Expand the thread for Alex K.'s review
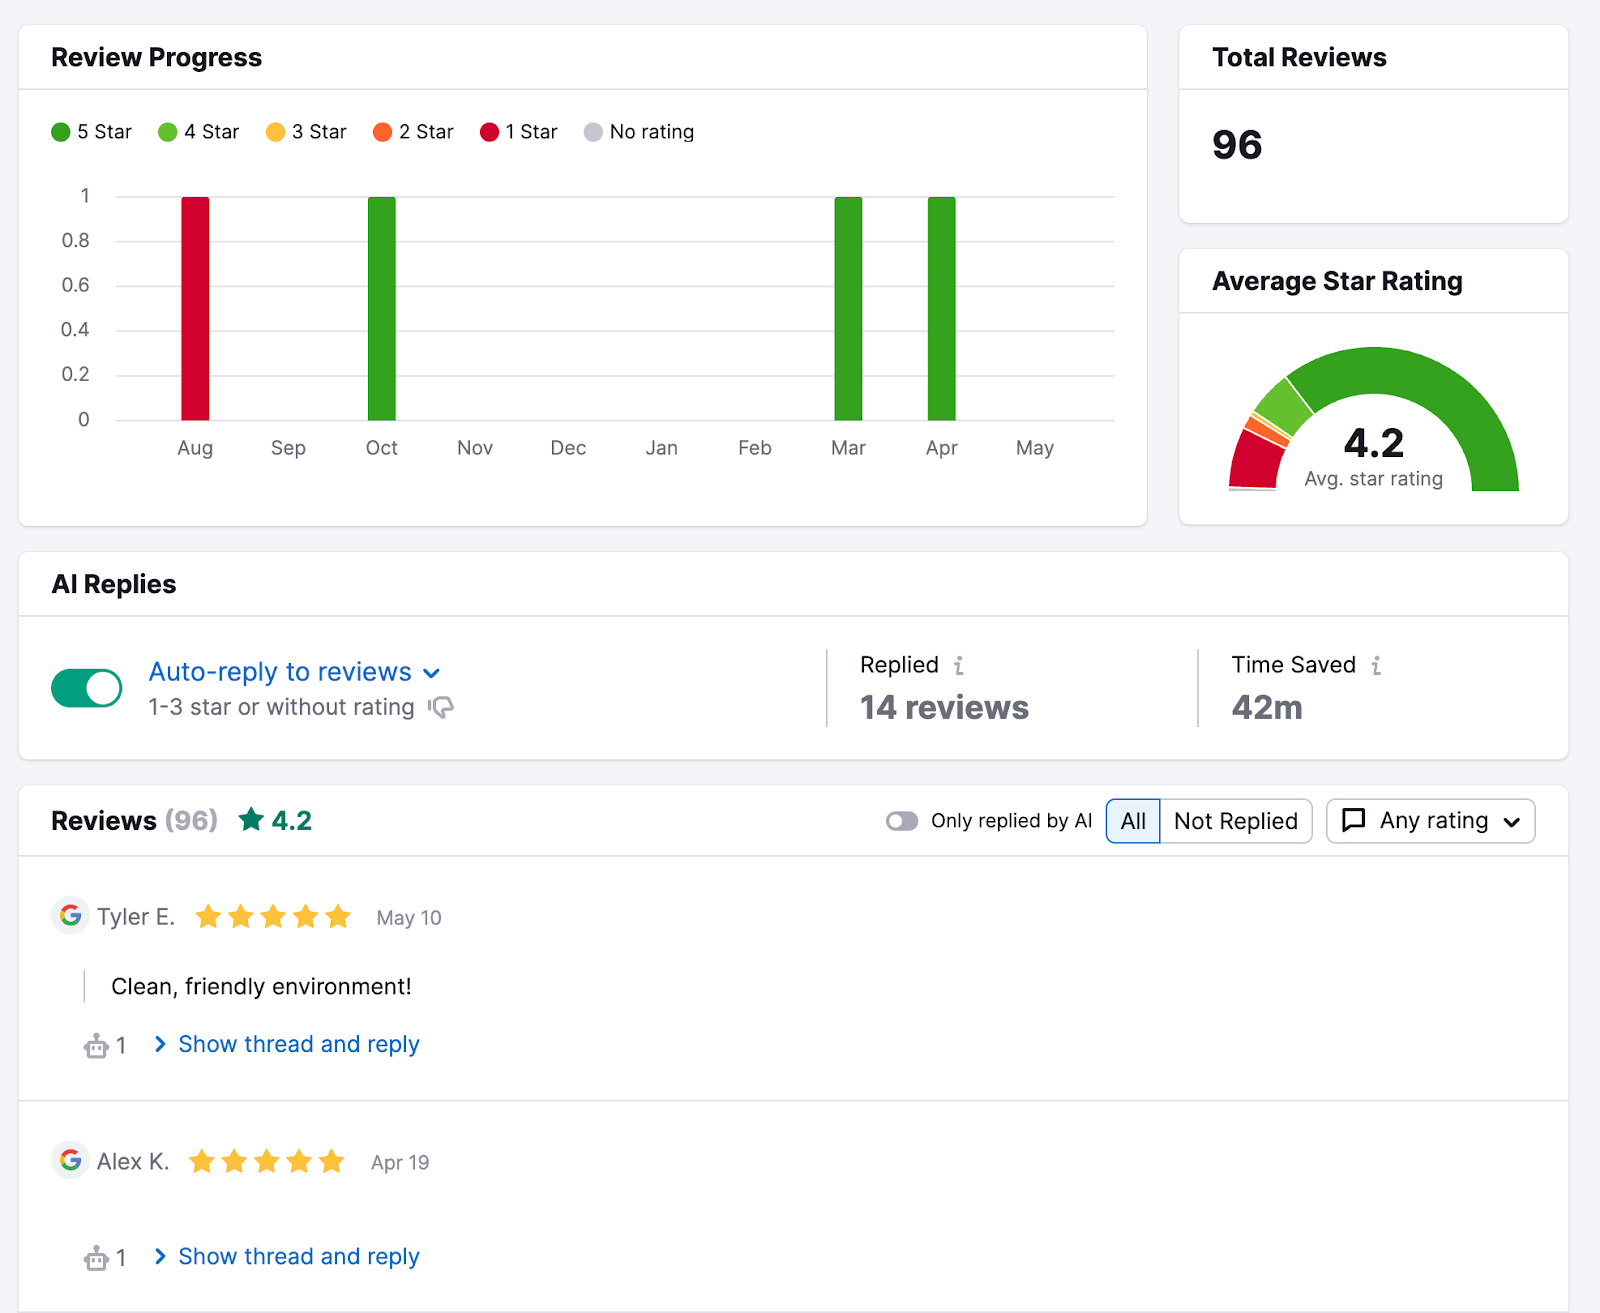 [x=298, y=1256]
